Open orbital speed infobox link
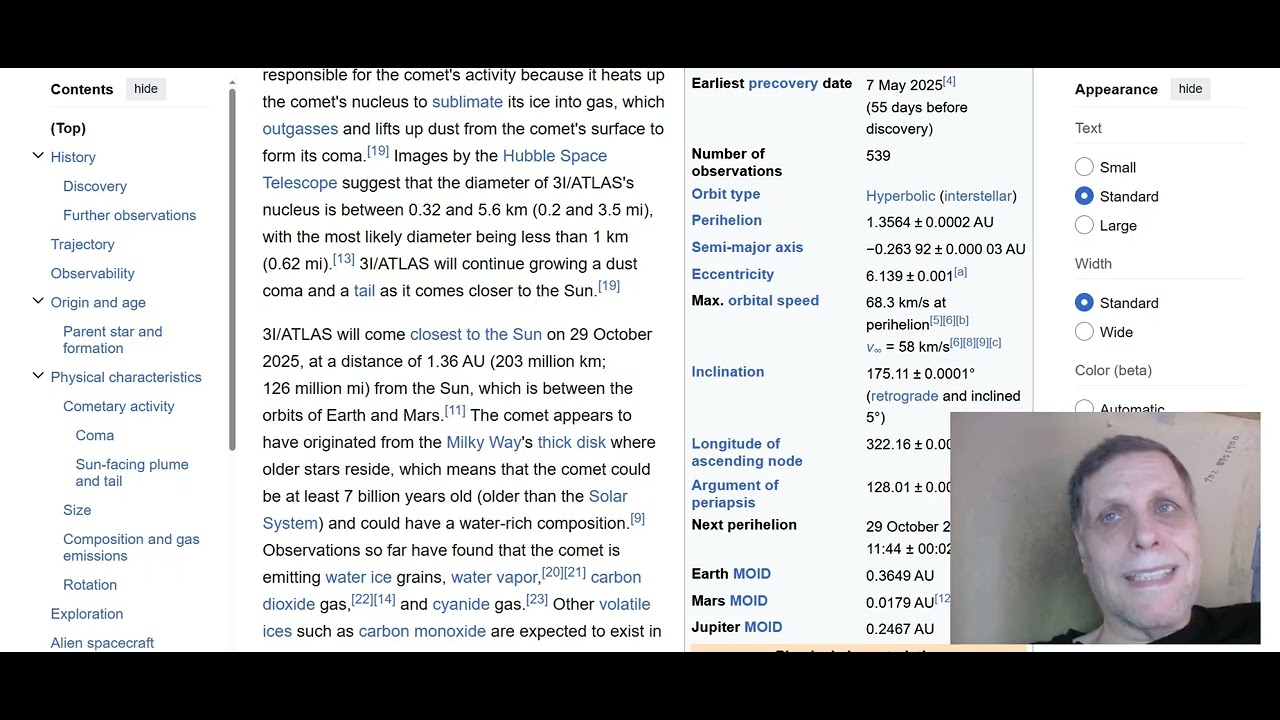This screenshot has width=1280, height=720. [x=773, y=300]
